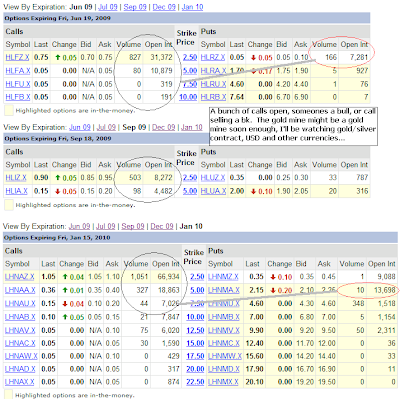The image size is (400, 399).
Task: Open the 17.50 strike price link
Action: pos(195,356)
